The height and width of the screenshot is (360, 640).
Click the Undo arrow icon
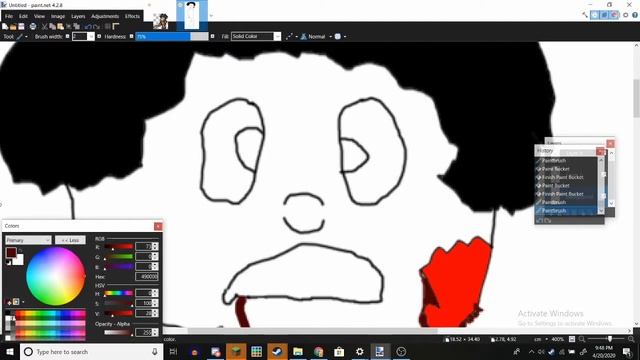(88, 27)
